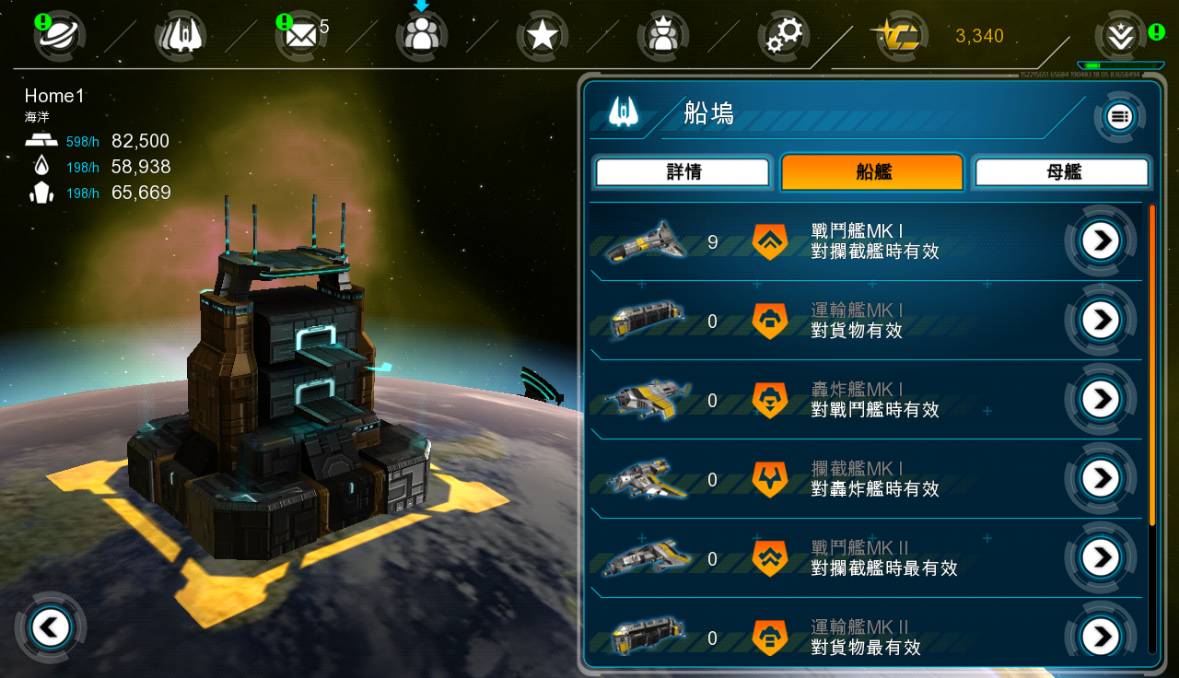Open the 攔截艦MK I details arrow

(1100, 478)
